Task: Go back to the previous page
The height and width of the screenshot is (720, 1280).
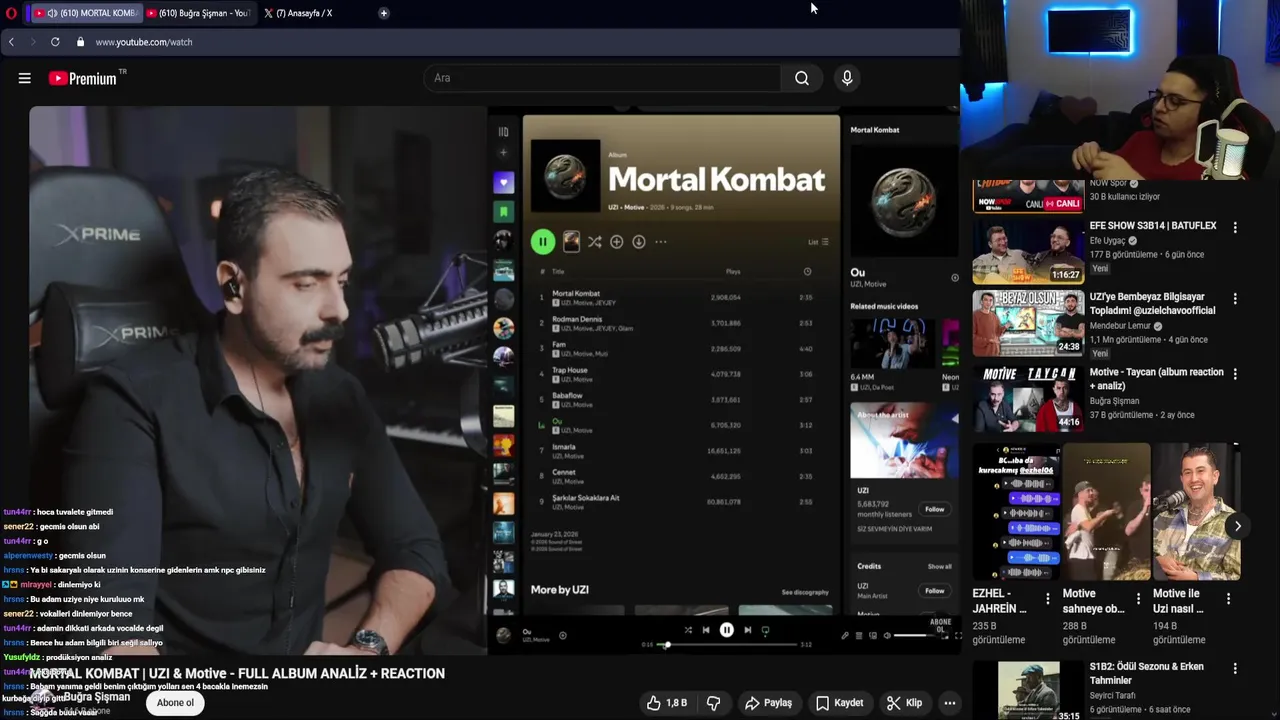Action: pos(11,42)
